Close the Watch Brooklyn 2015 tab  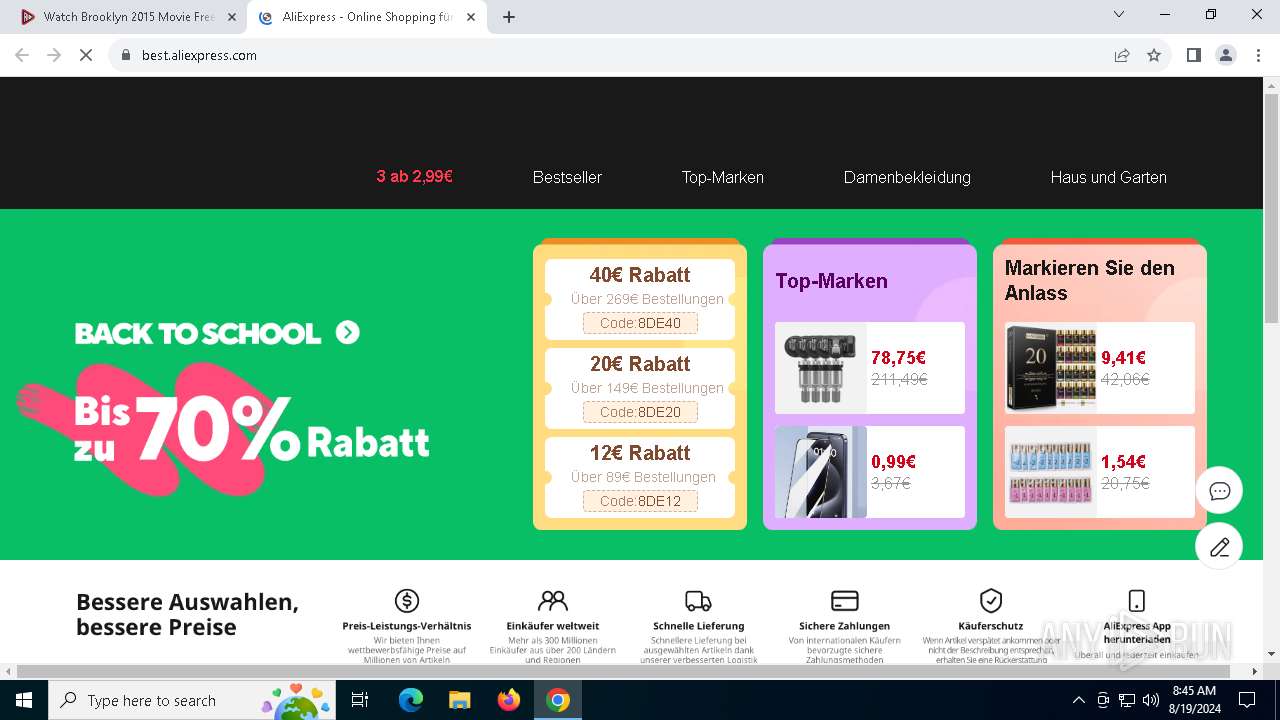pyautogui.click(x=232, y=17)
